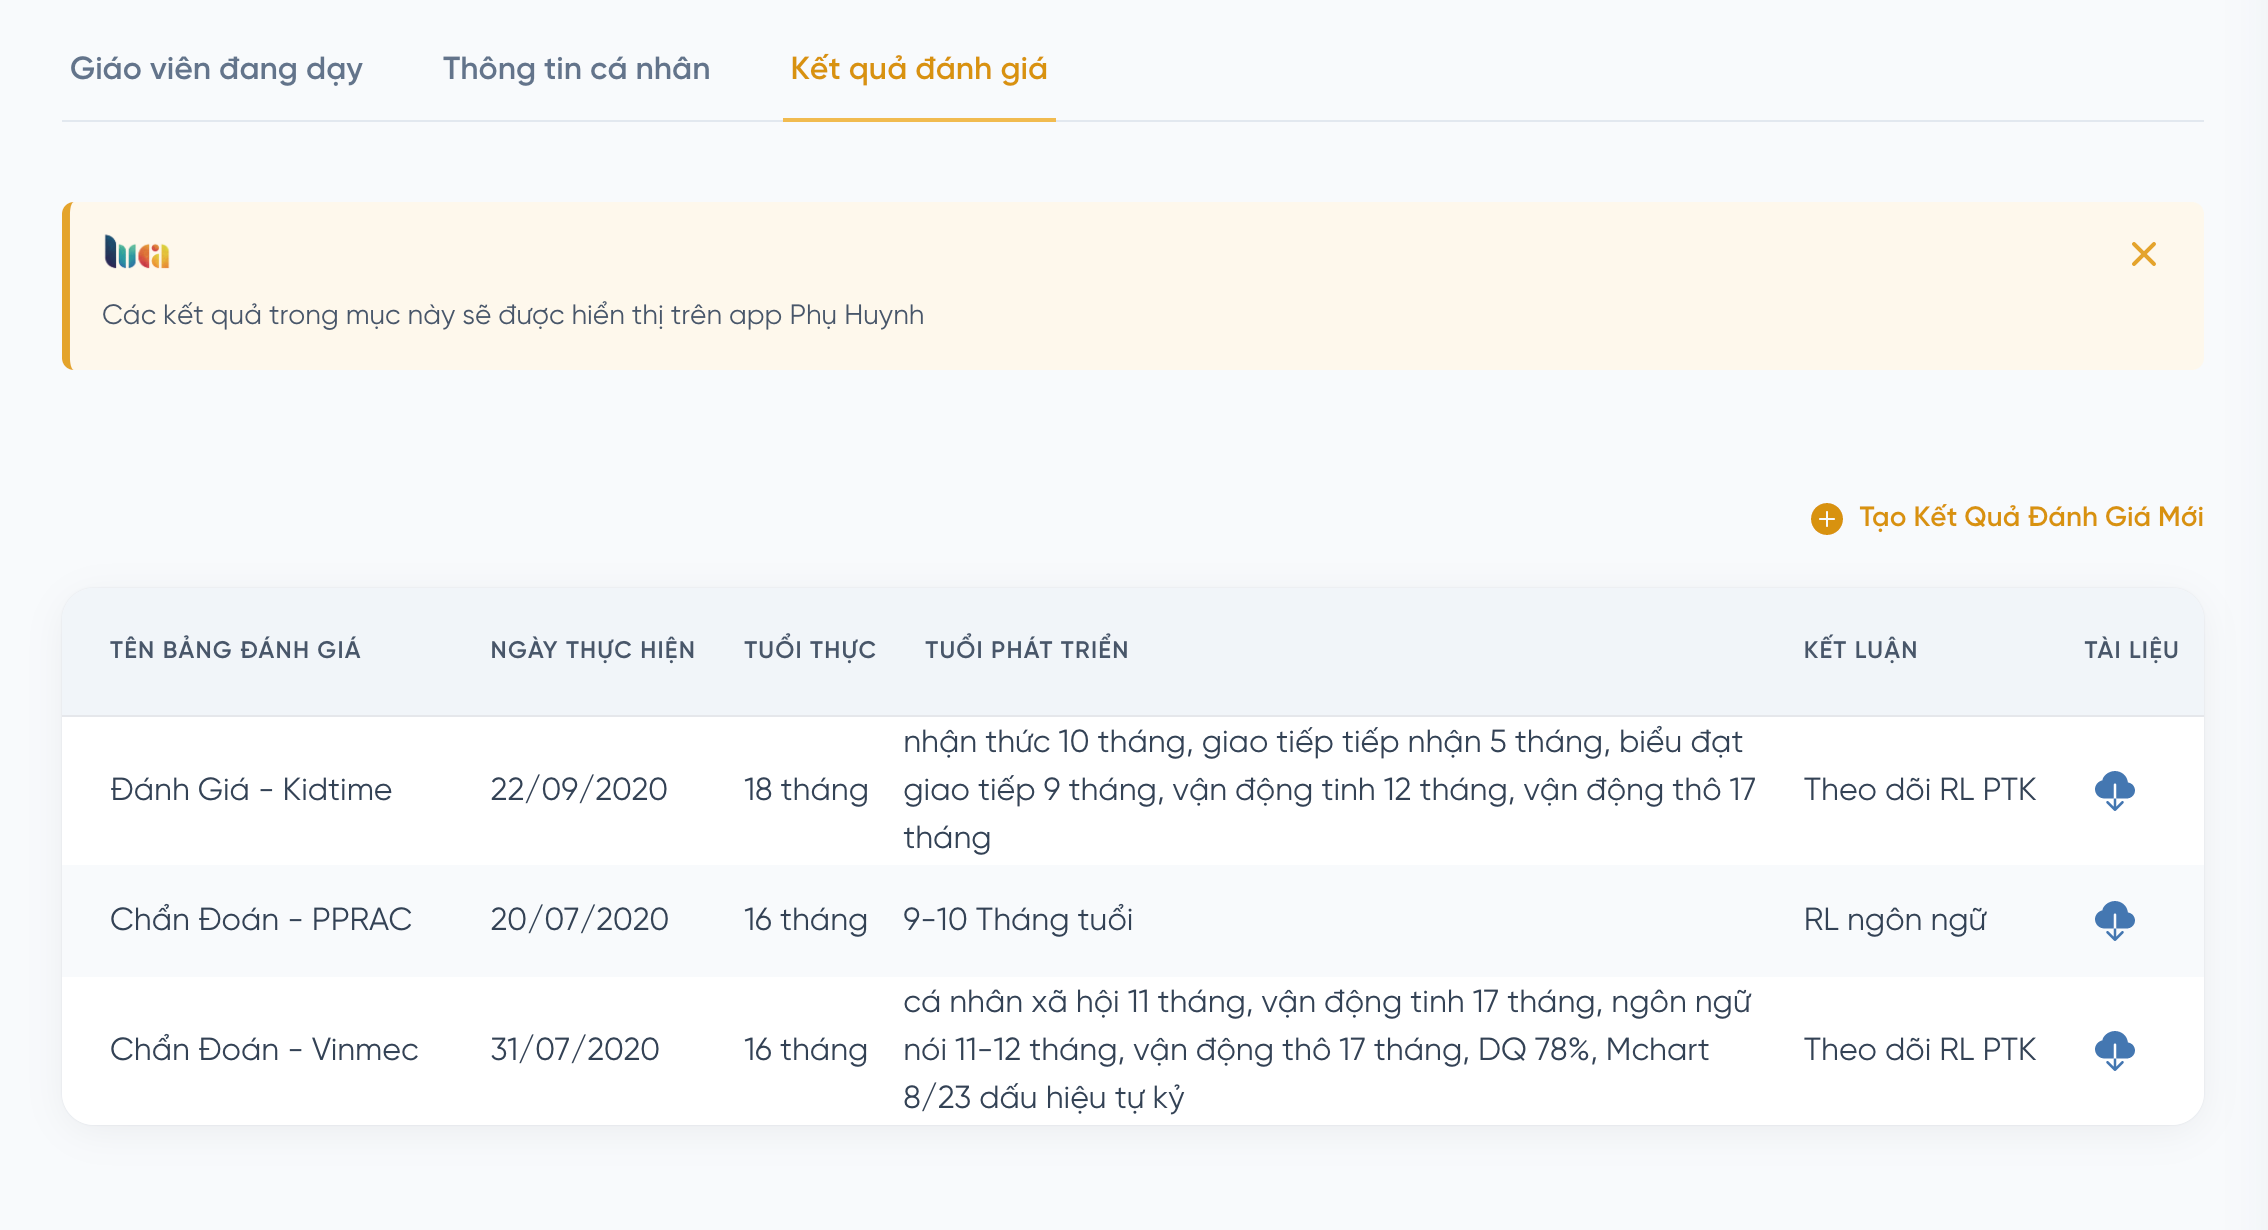Click the Ngày Thực Hiện column header
Viewport: 2268px width, 1230px height.
(x=592, y=650)
